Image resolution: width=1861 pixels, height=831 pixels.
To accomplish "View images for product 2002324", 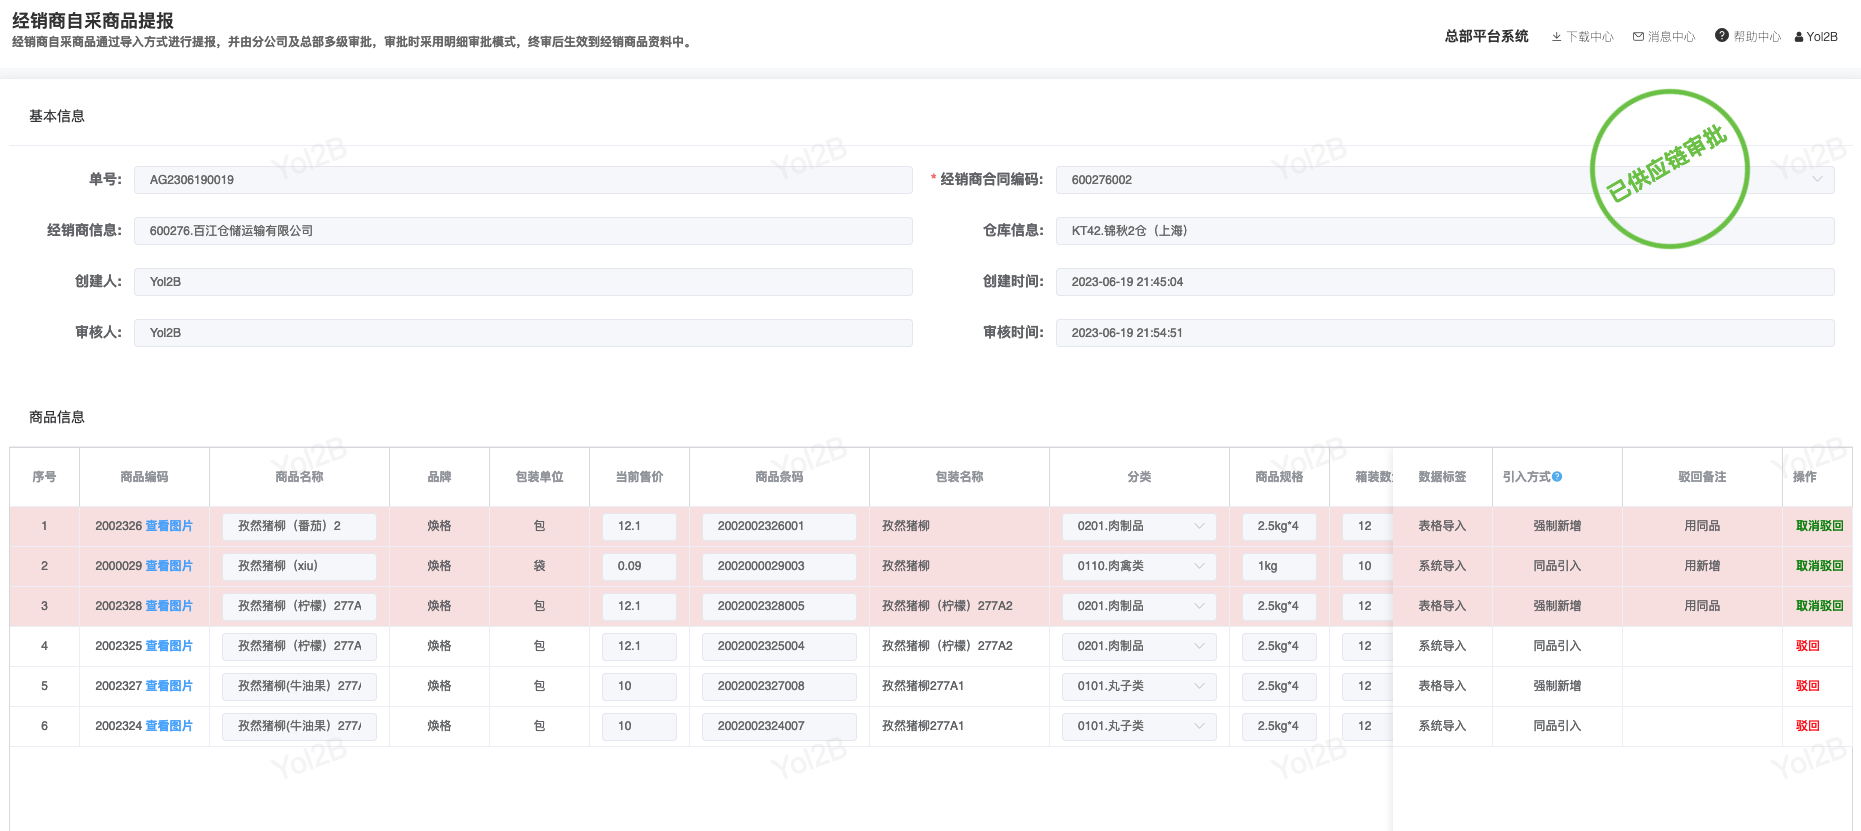I will coord(169,726).
